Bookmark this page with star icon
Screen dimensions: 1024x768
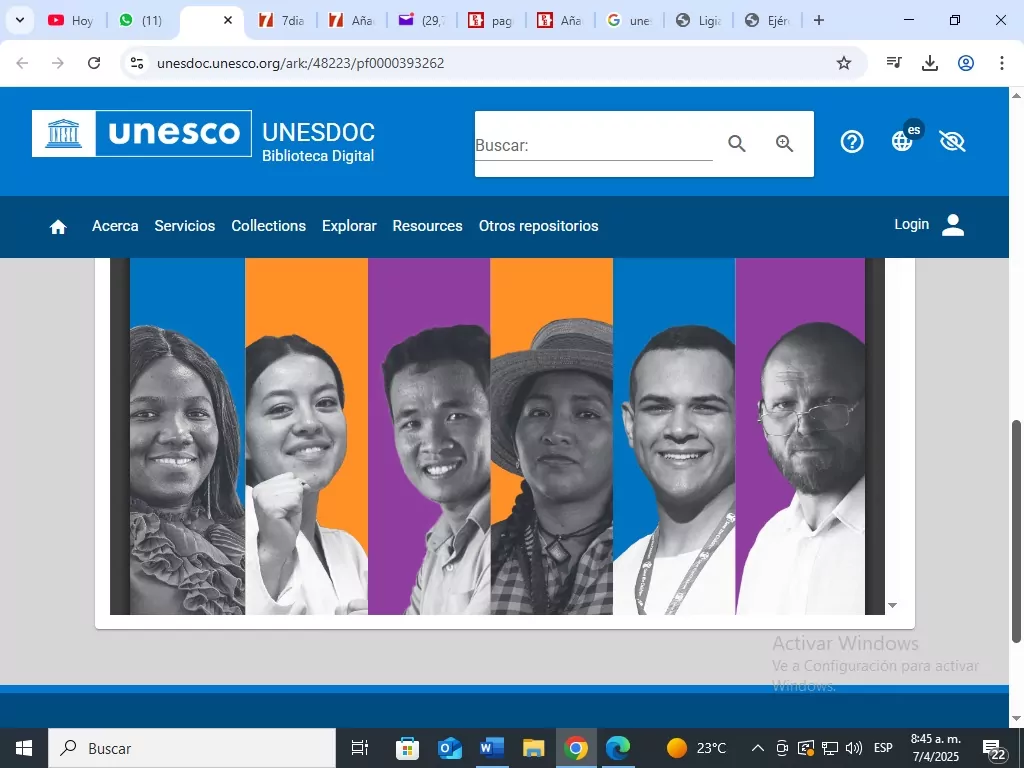[844, 63]
